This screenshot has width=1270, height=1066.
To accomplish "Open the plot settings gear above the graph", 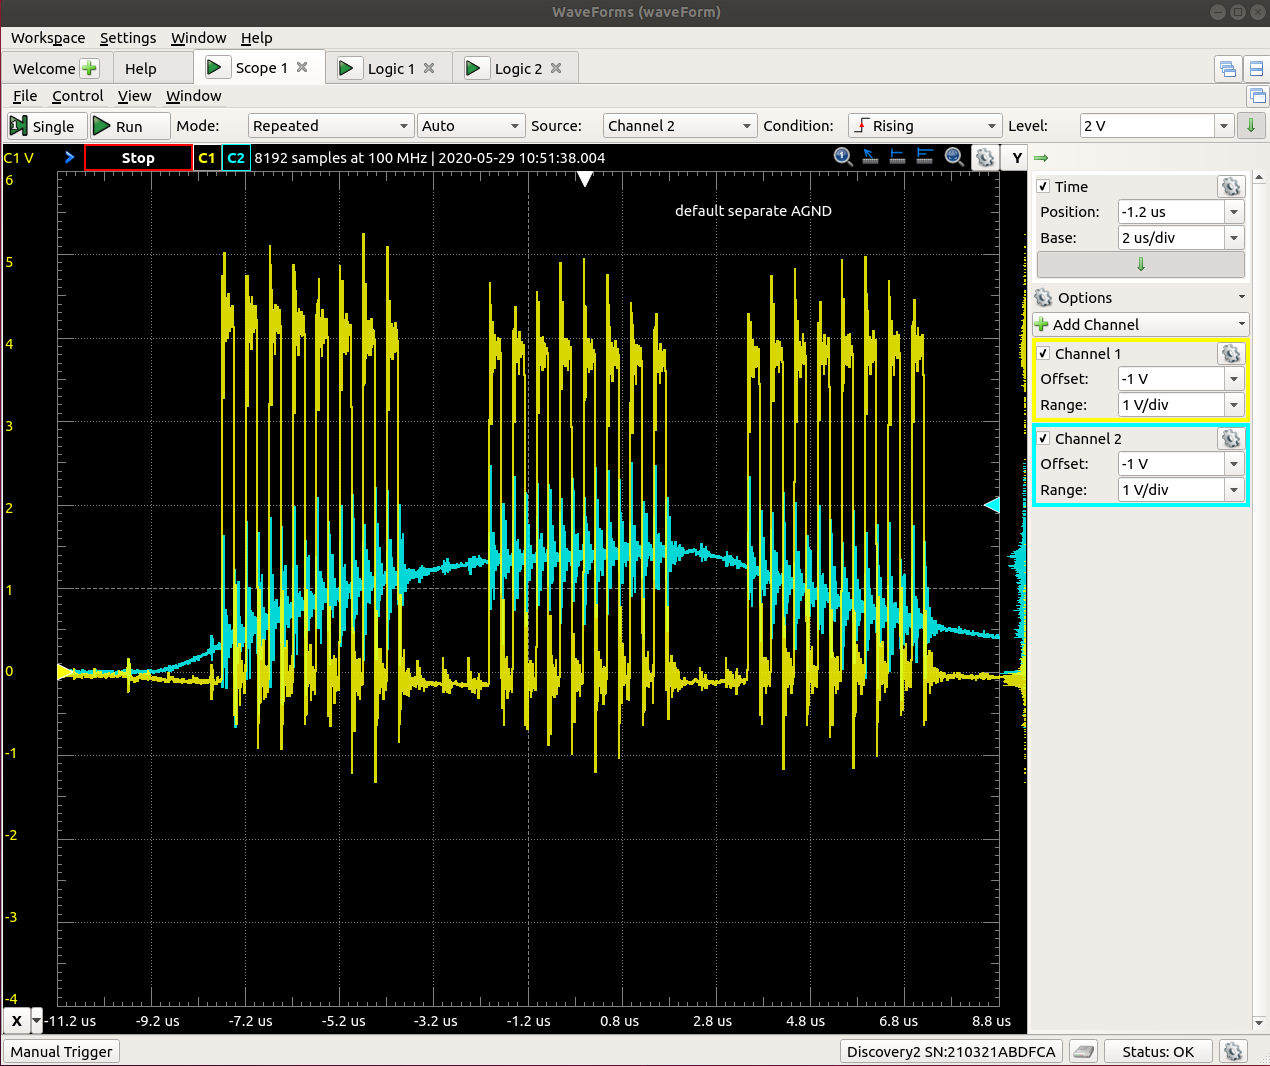I will point(985,158).
